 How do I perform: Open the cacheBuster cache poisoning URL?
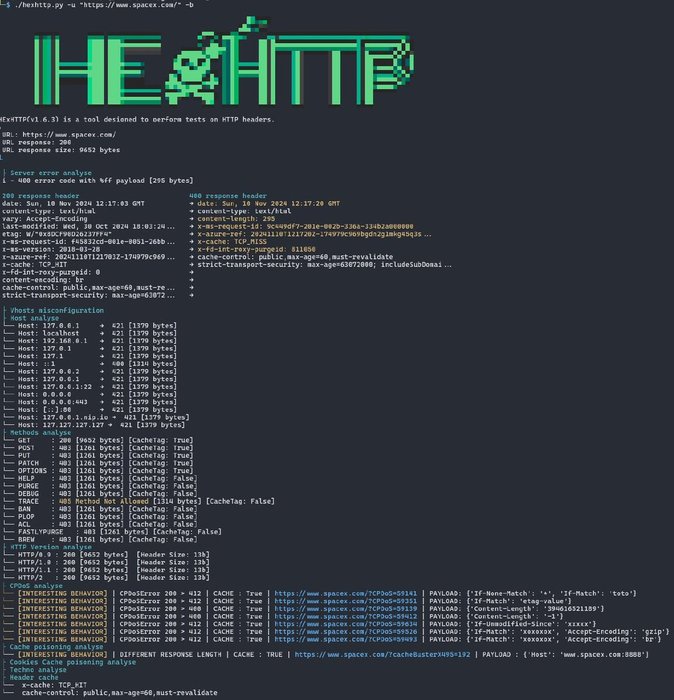382,654
